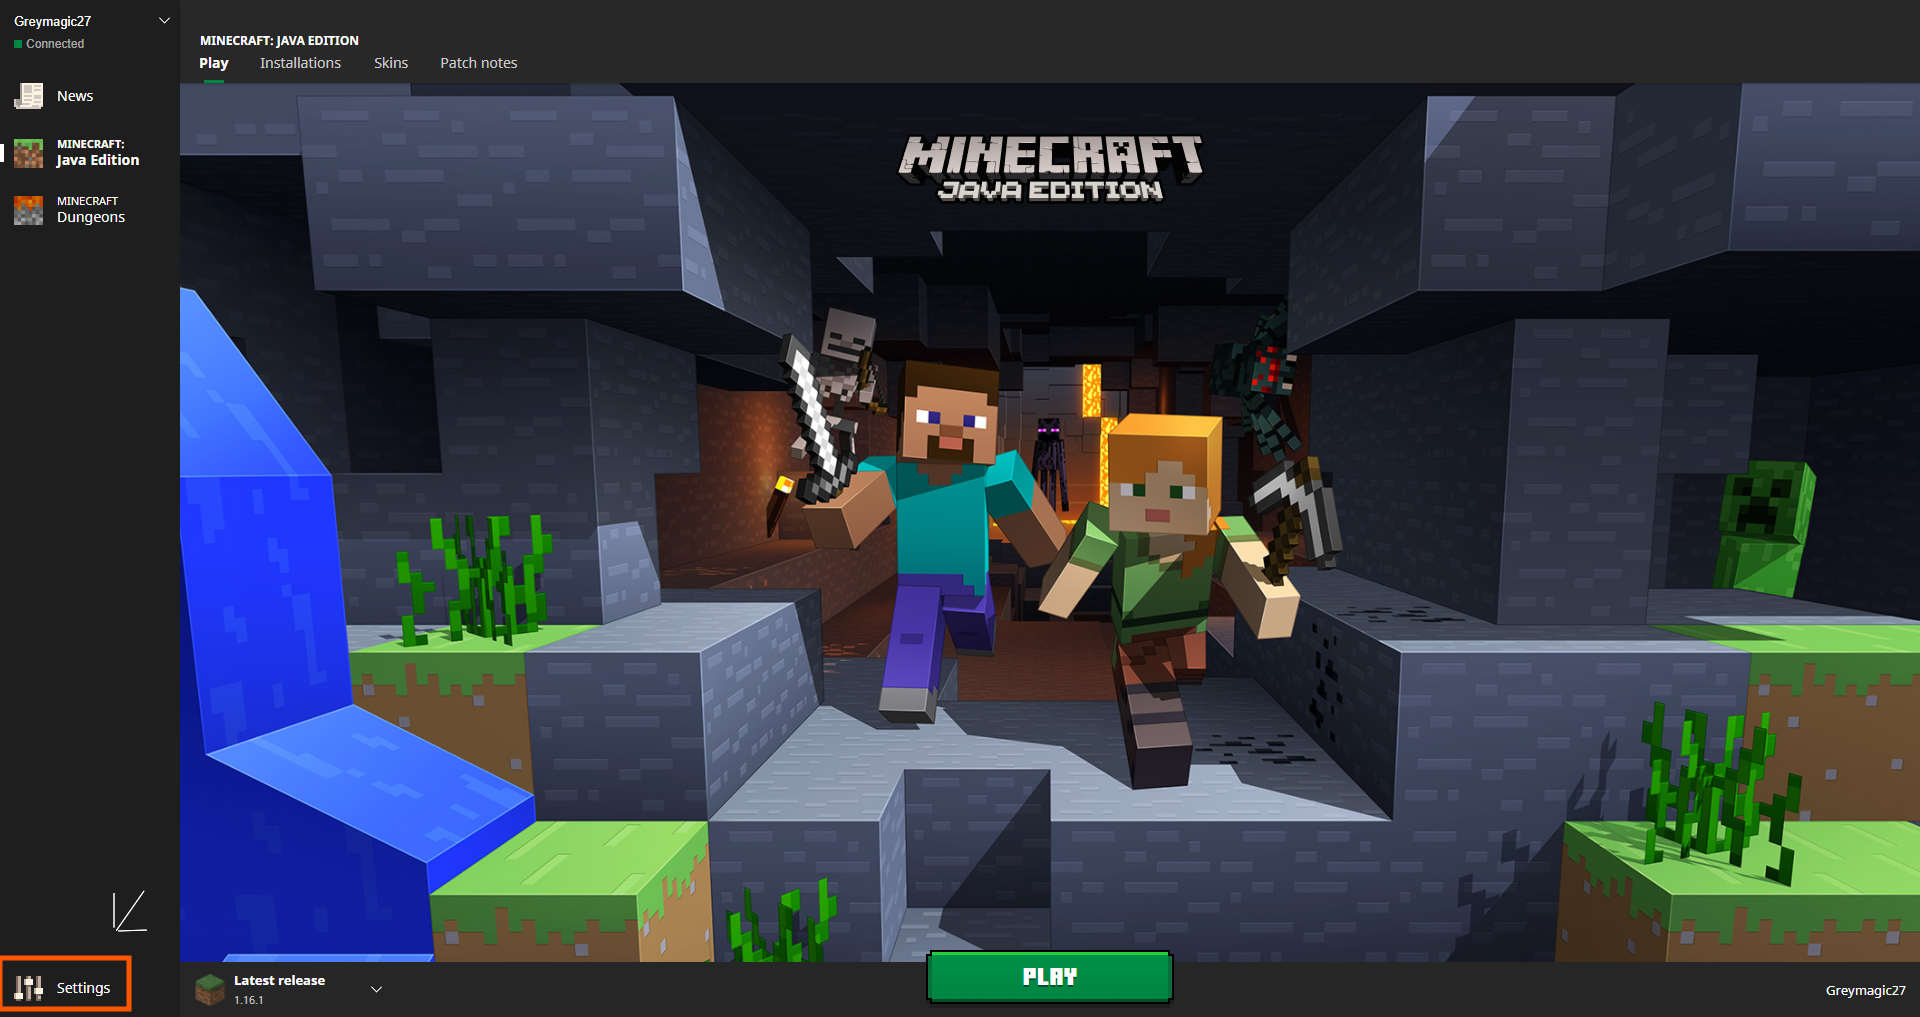
Task: Switch to the Installations tab
Action: tap(300, 62)
